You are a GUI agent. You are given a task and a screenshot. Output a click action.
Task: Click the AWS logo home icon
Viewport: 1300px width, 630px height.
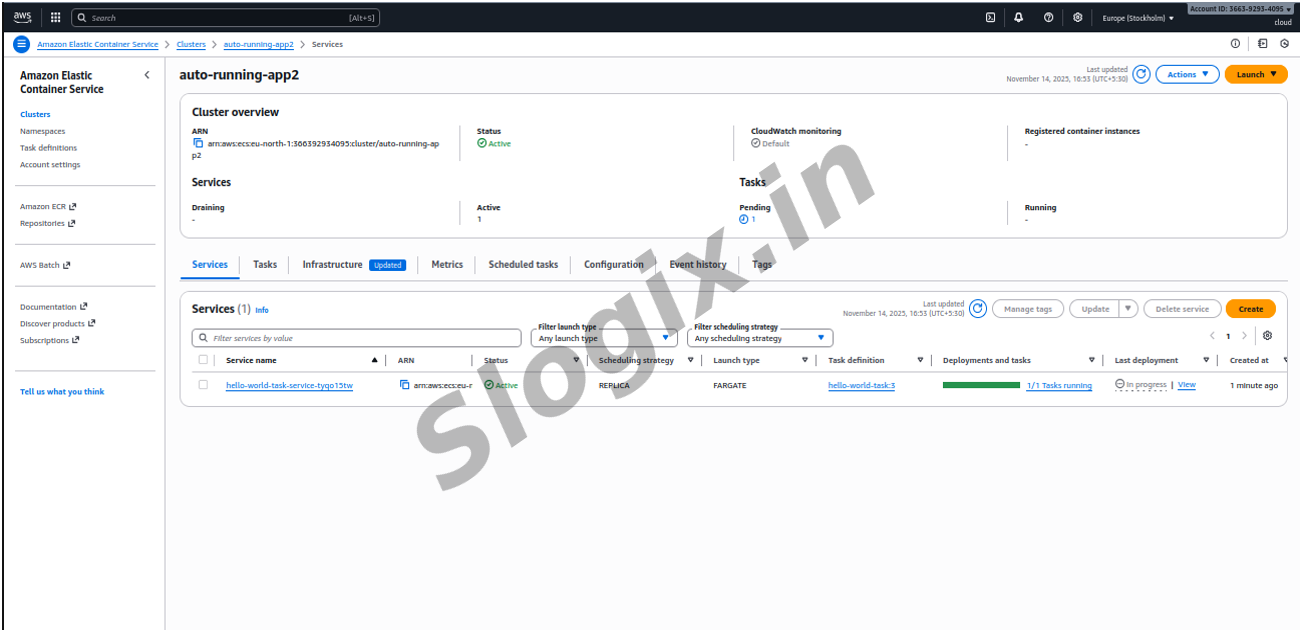point(23,17)
